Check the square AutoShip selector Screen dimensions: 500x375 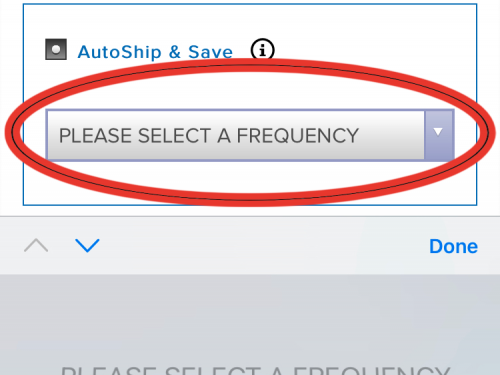coord(56,49)
